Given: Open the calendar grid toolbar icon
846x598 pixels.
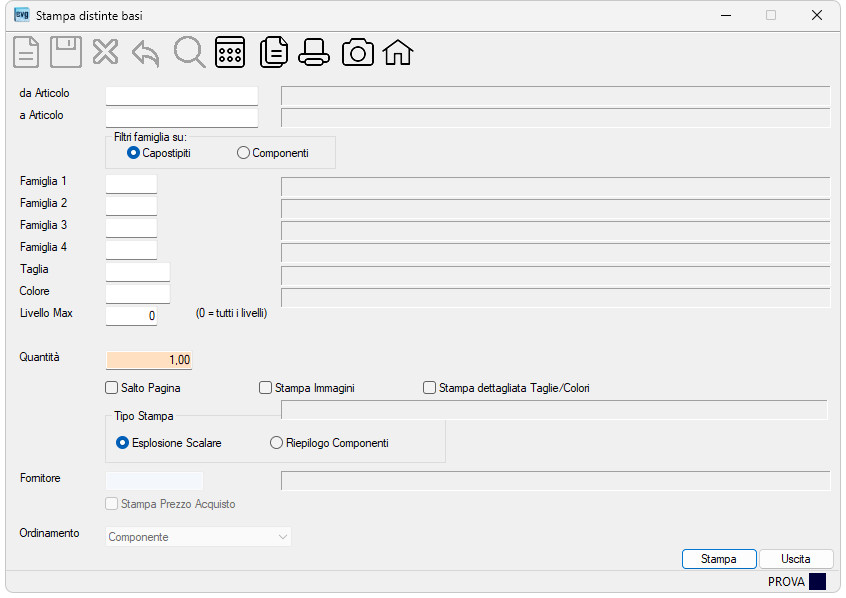Looking at the screenshot, I should click(x=230, y=52).
